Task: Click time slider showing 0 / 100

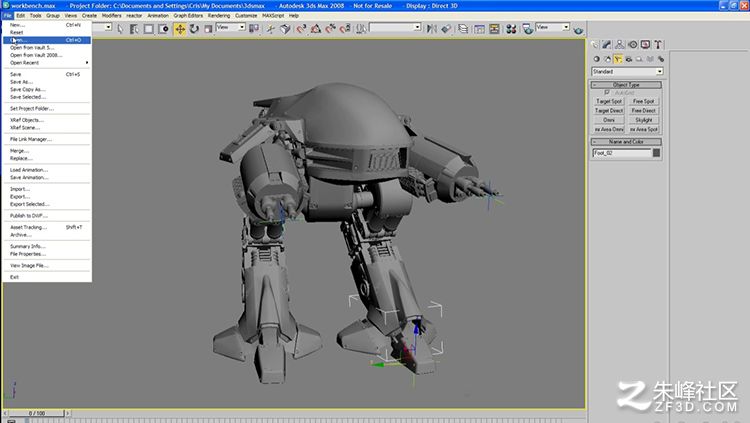Action: tap(37, 413)
